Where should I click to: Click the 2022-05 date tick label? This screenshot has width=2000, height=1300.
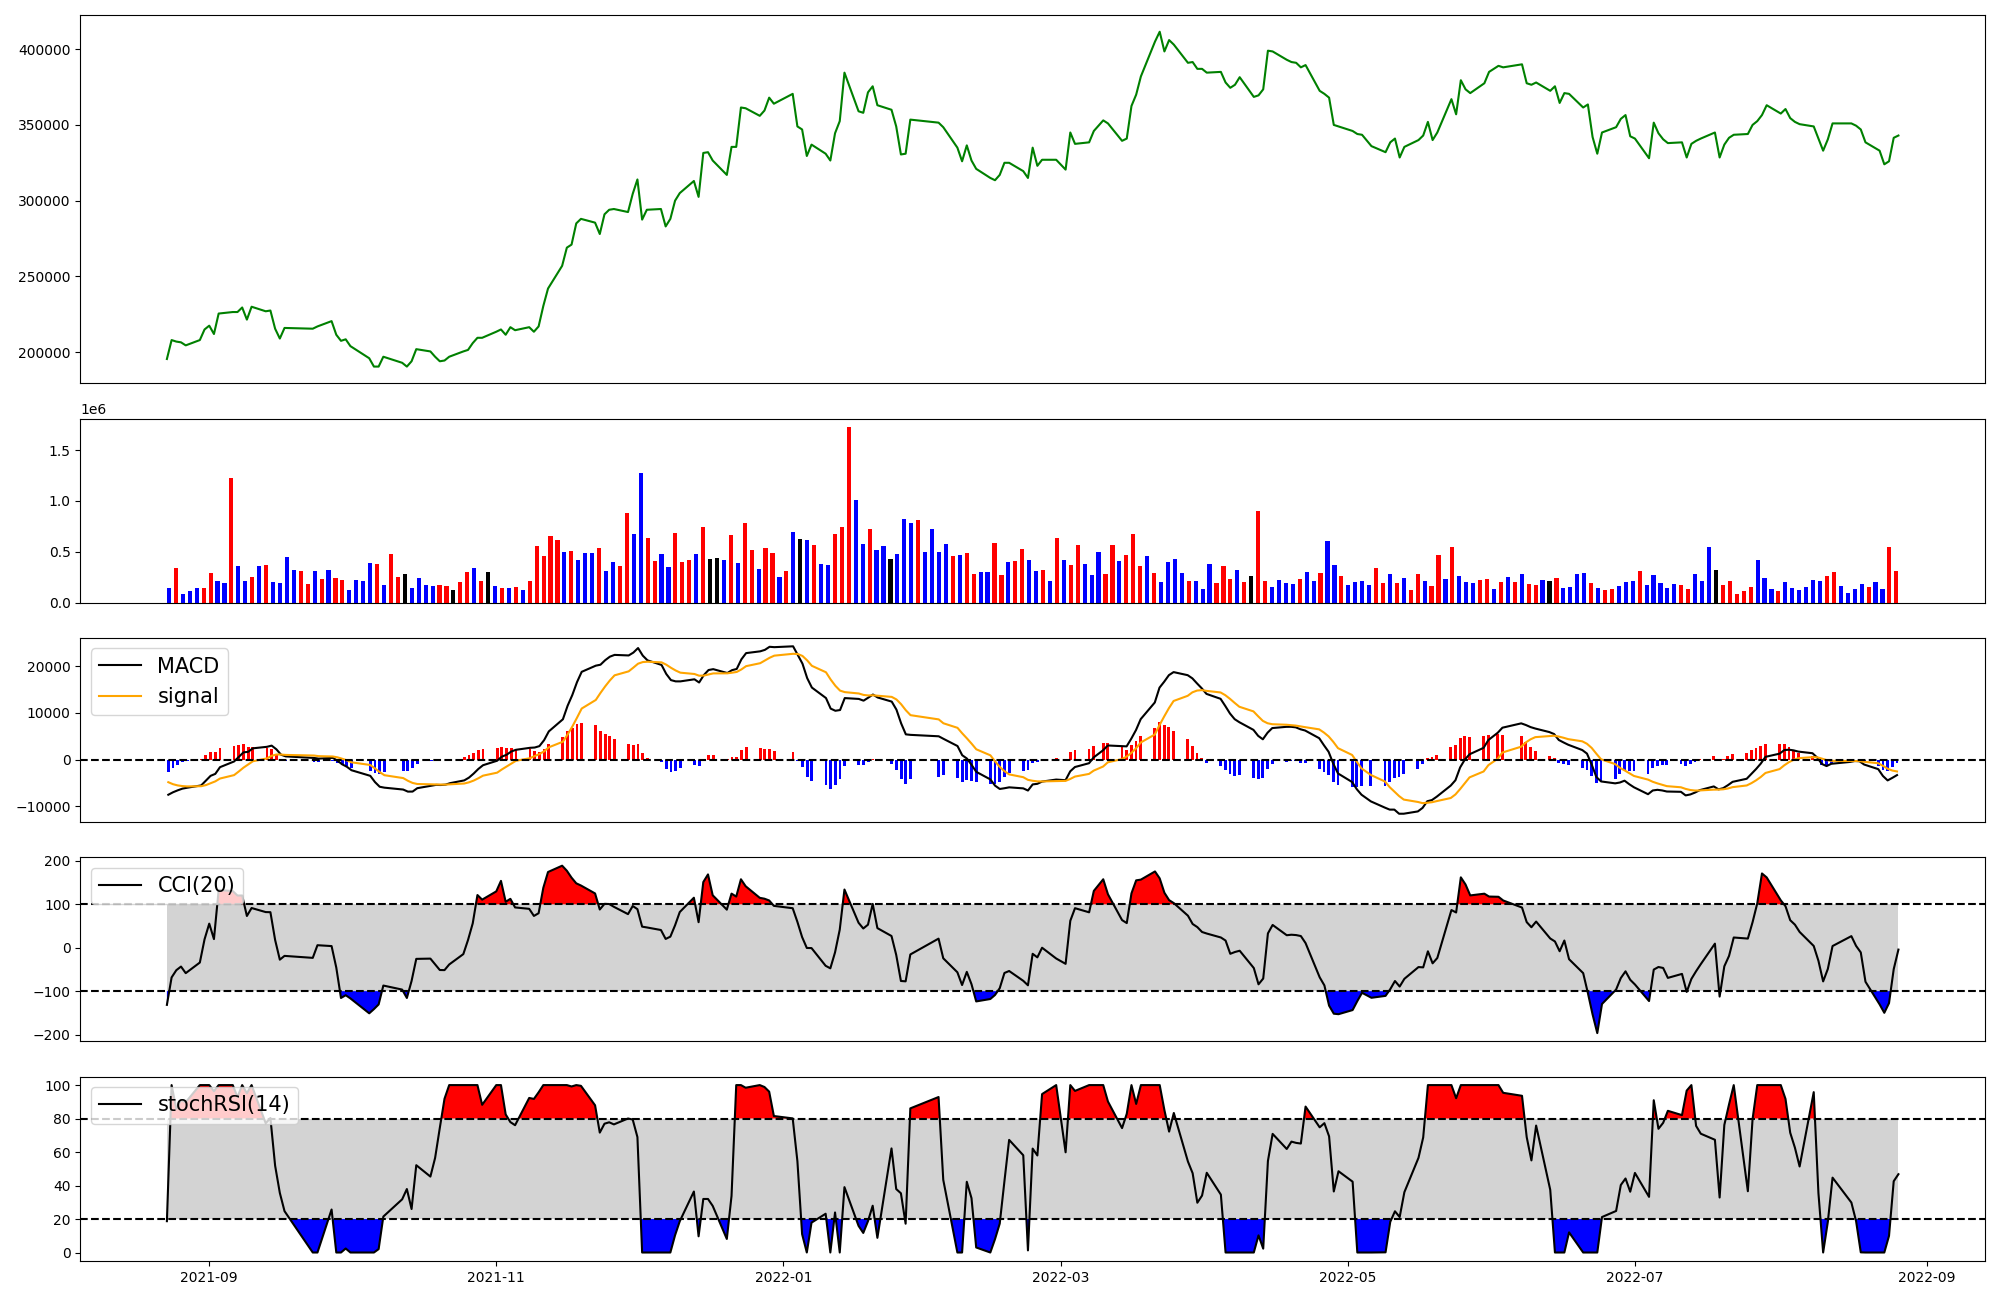[x=1347, y=1277]
